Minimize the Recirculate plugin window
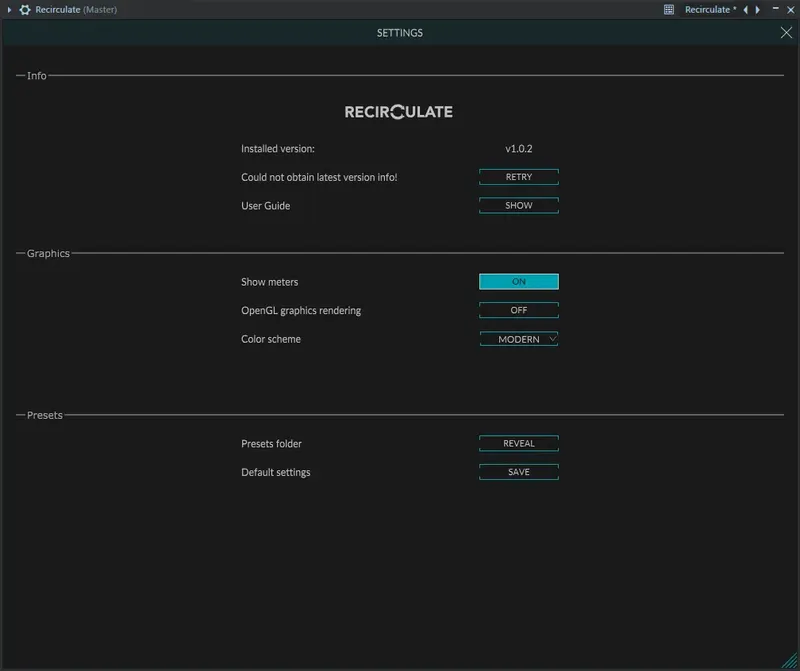Screen dimensions: 800x671 click(x=776, y=9)
